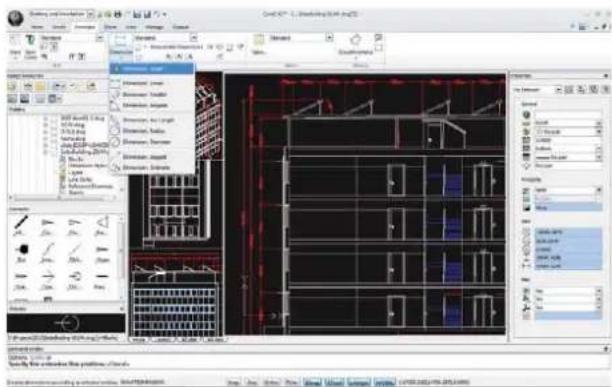Choose Dimension: Ordinate from the menu
612x387 pixels.
[152, 168]
